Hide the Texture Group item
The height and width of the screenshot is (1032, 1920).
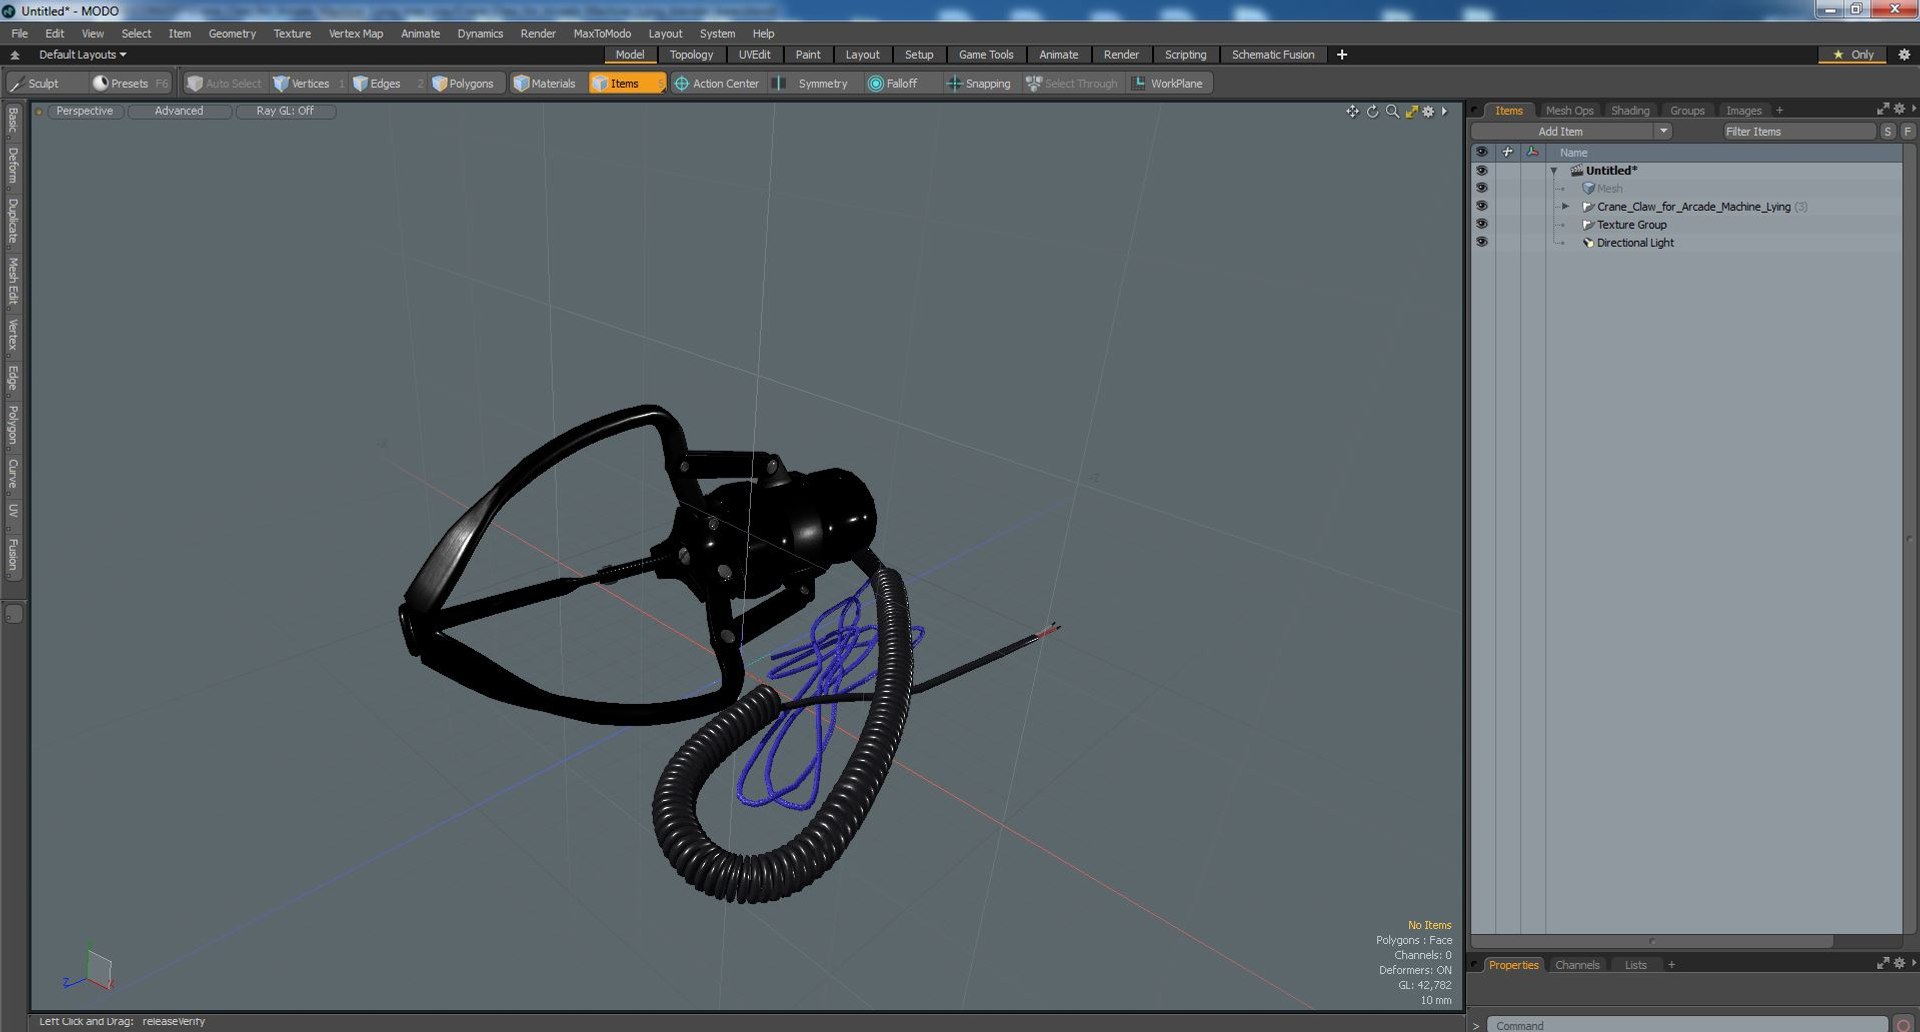point(1481,224)
